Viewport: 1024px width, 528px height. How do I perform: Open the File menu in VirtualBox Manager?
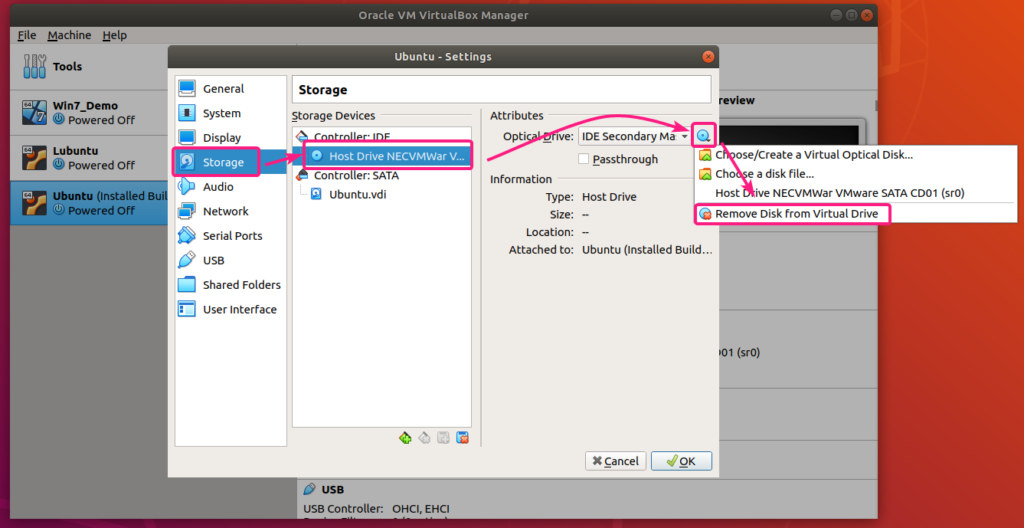coord(27,35)
